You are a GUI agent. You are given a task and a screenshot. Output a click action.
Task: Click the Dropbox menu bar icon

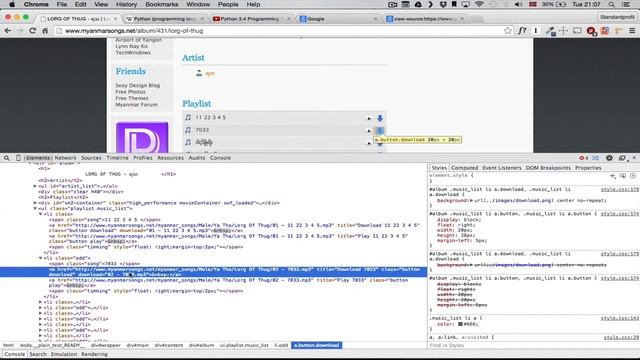pyautogui.click(x=443, y=4)
